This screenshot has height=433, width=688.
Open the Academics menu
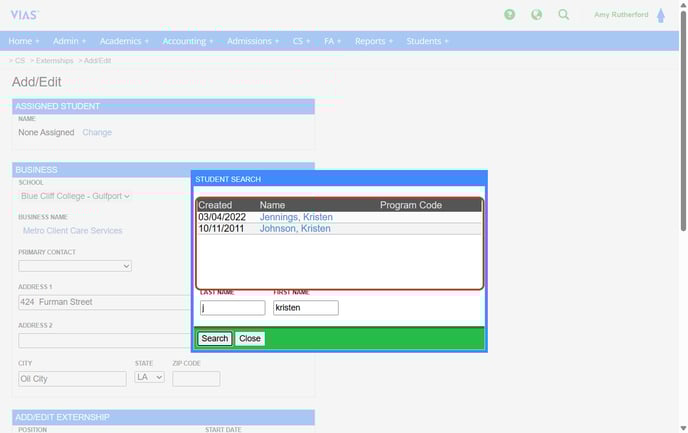tap(124, 41)
